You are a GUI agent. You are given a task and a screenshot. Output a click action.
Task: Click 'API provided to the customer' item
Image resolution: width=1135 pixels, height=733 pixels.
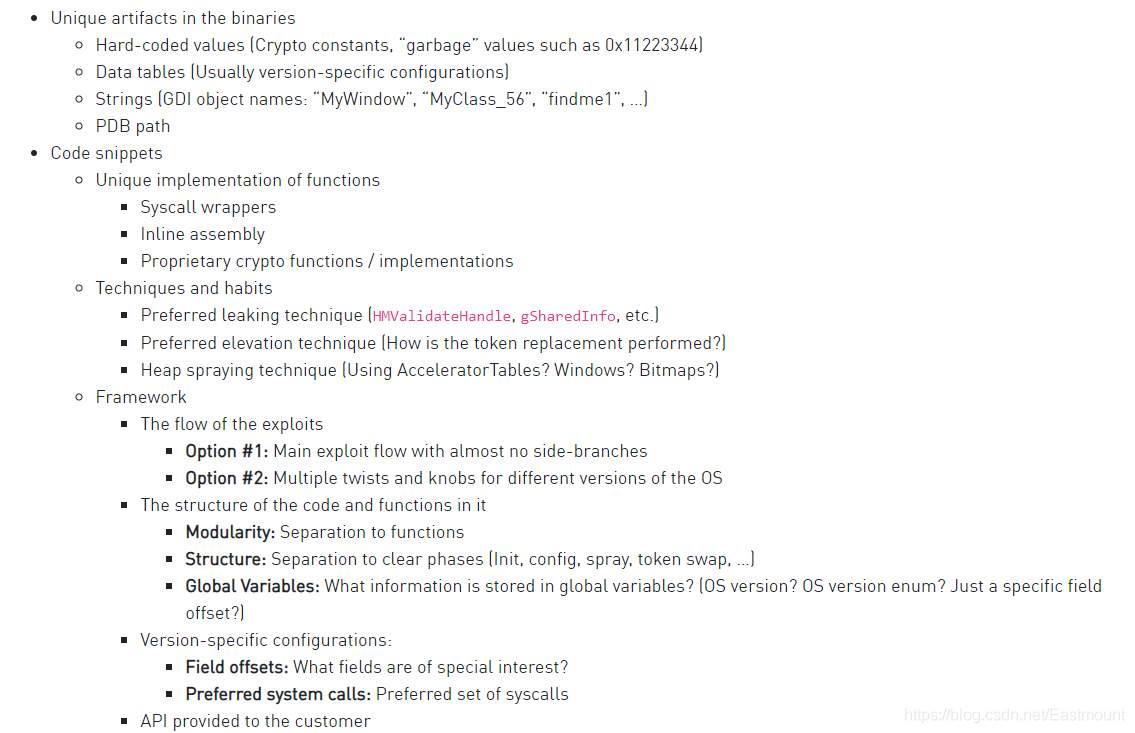(x=256, y=721)
